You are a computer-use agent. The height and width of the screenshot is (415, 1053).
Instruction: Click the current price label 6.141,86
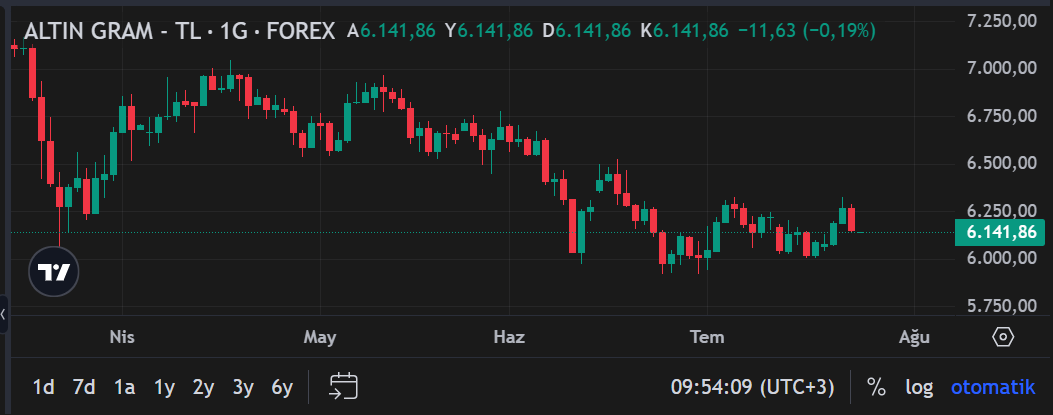pyautogui.click(x=1001, y=232)
